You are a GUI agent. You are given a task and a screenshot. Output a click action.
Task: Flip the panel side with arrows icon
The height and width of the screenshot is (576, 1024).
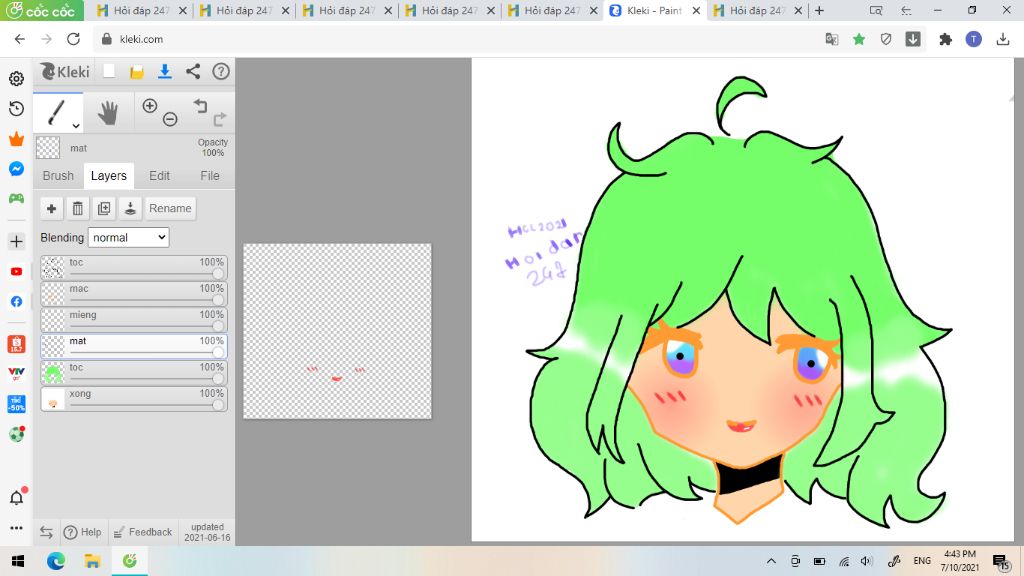46,532
